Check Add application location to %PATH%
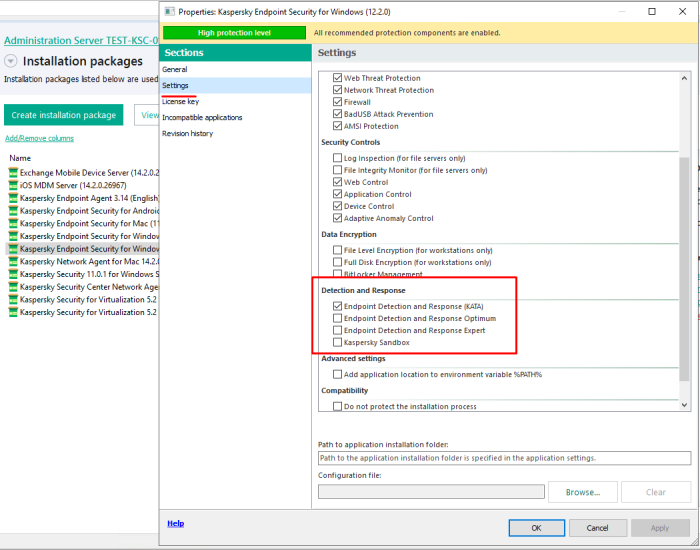The image size is (700, 550). (338, 374)
